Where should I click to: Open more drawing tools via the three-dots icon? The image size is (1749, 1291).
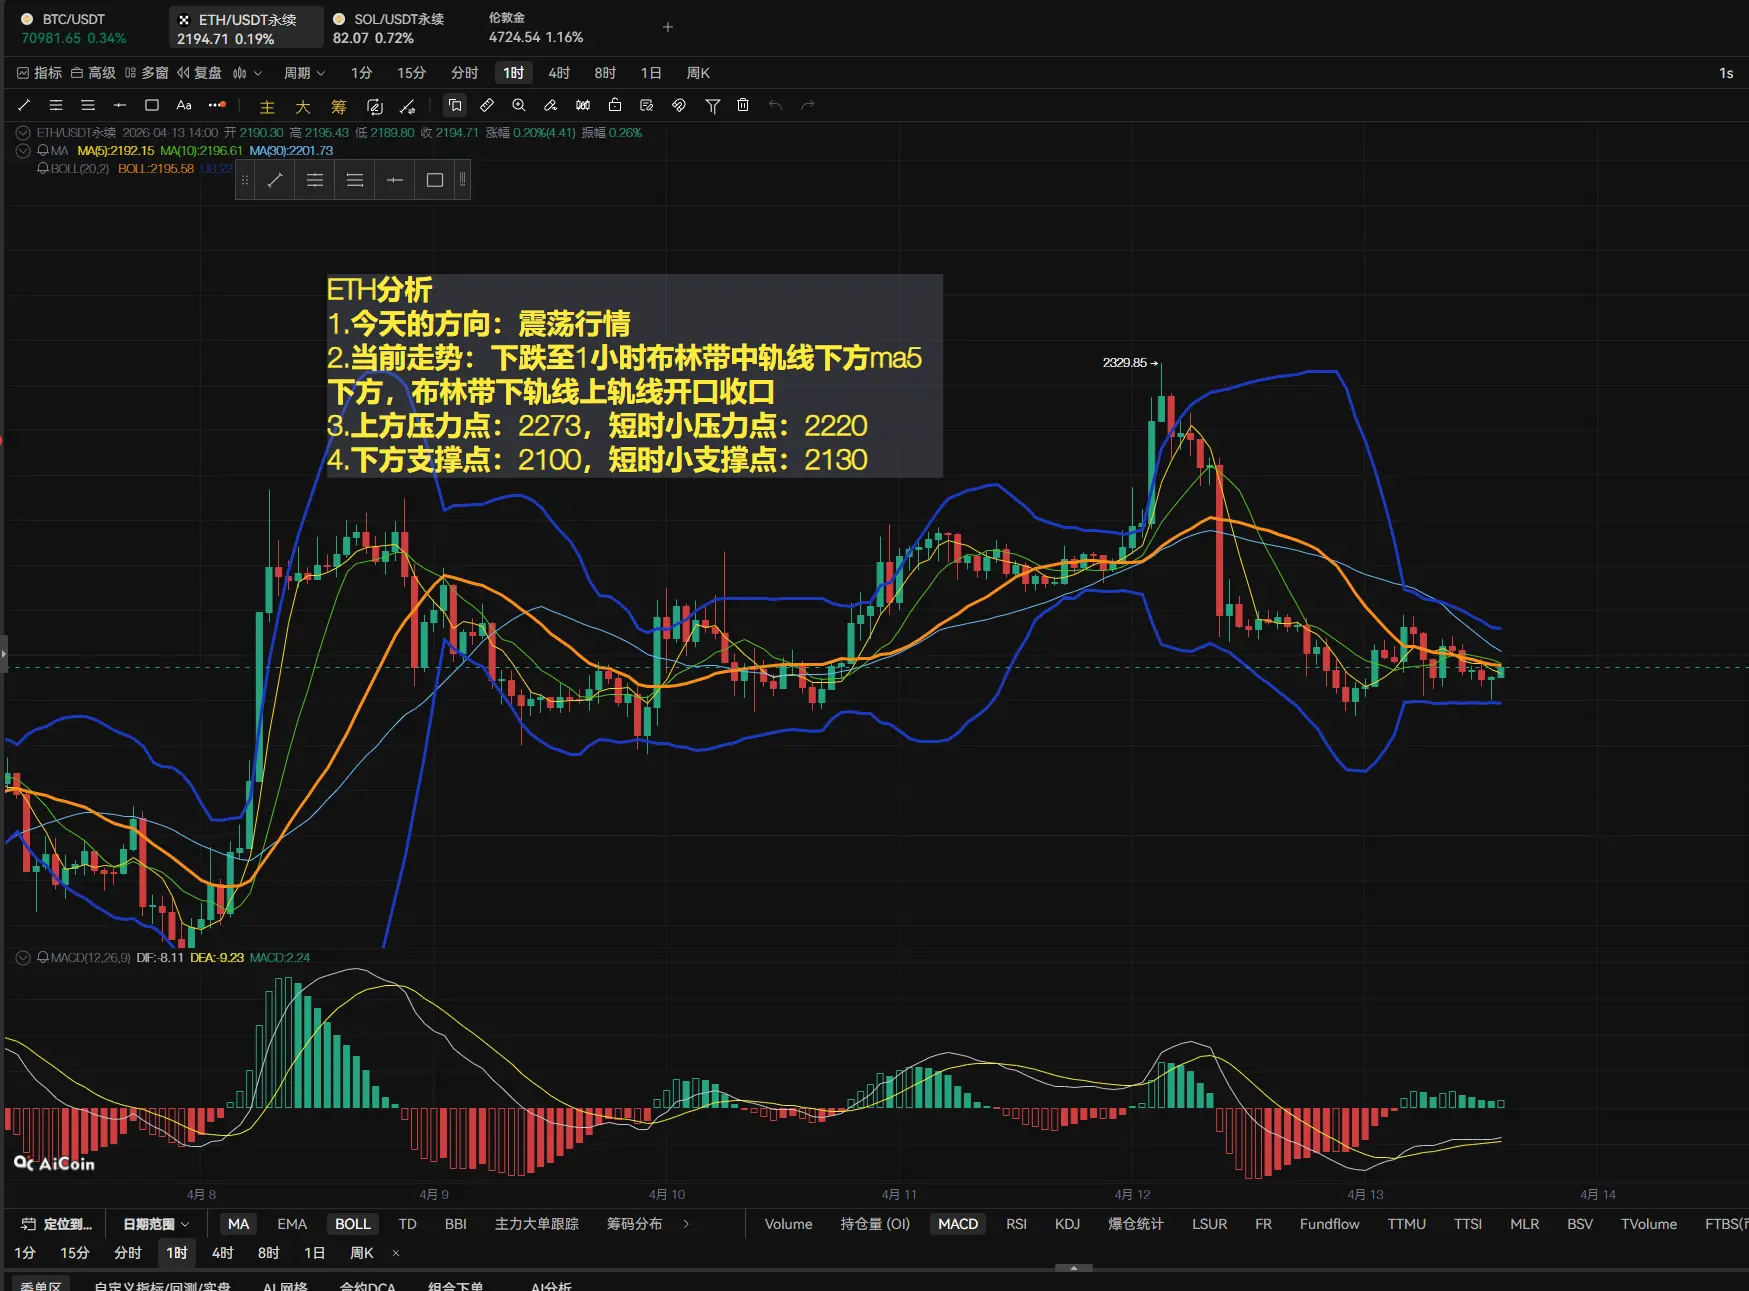point(217,105)
